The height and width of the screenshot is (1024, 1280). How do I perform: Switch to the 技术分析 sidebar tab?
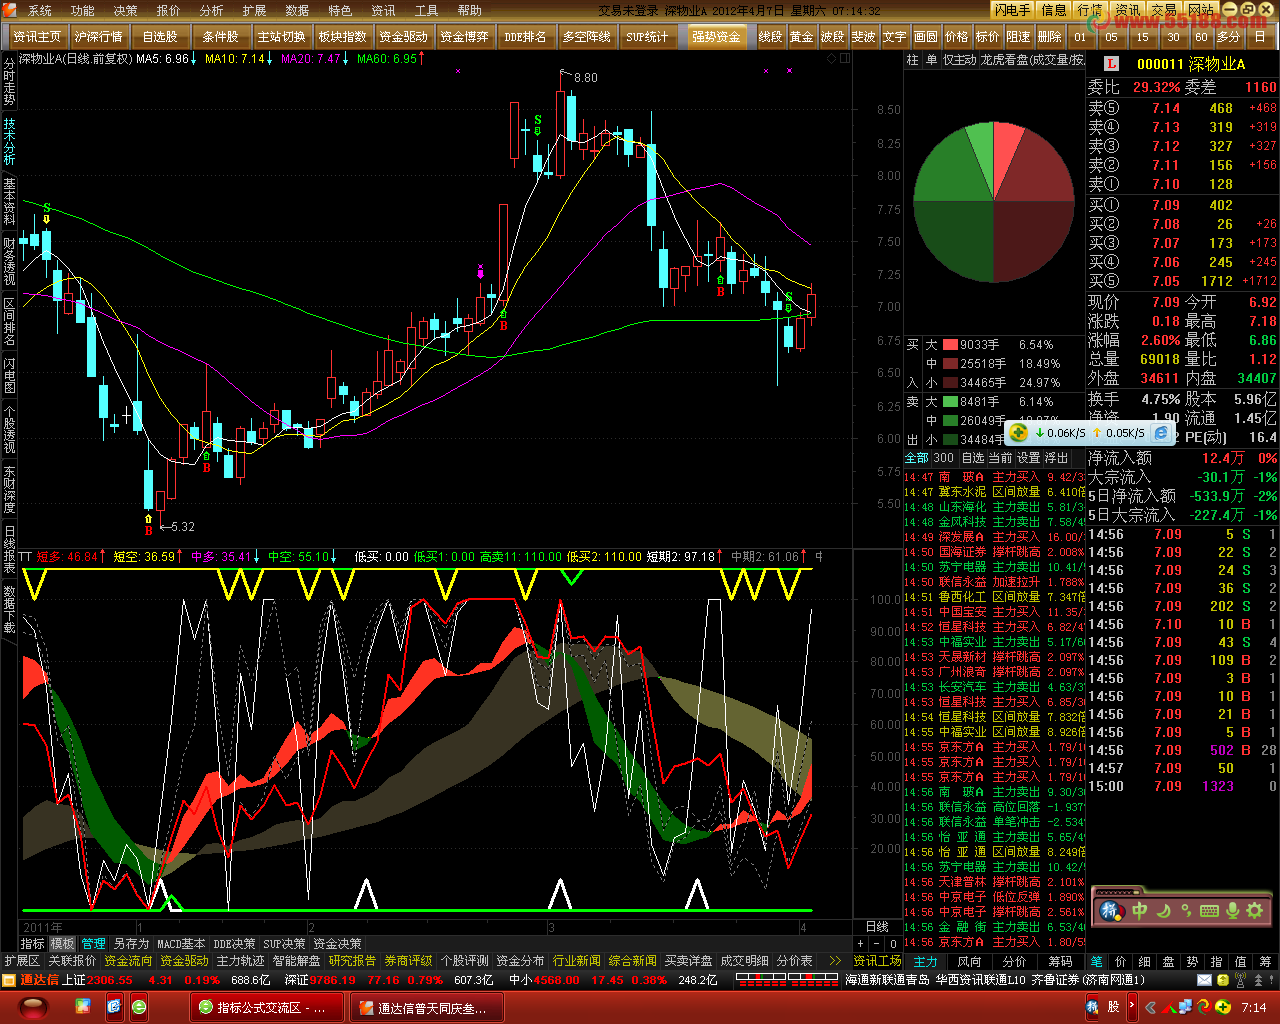coord(9,142)
